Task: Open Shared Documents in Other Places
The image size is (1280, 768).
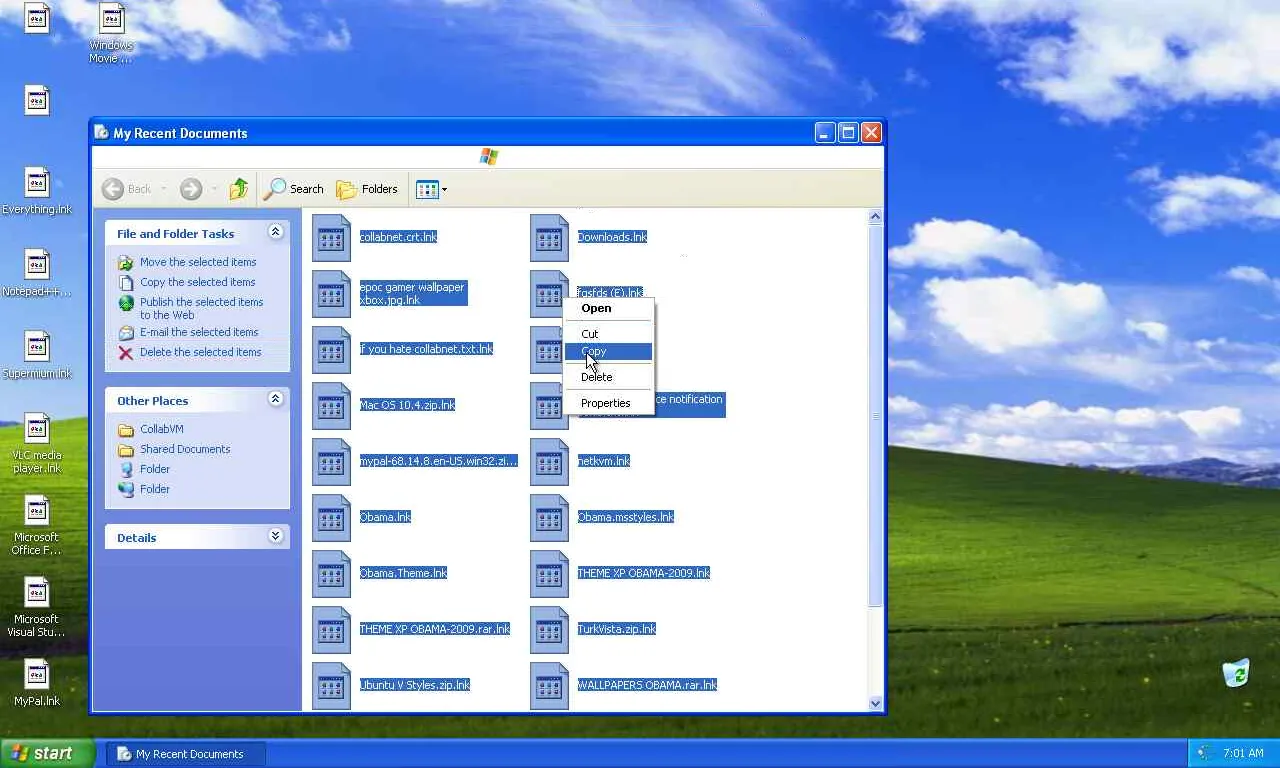Action: pos(185,449)
